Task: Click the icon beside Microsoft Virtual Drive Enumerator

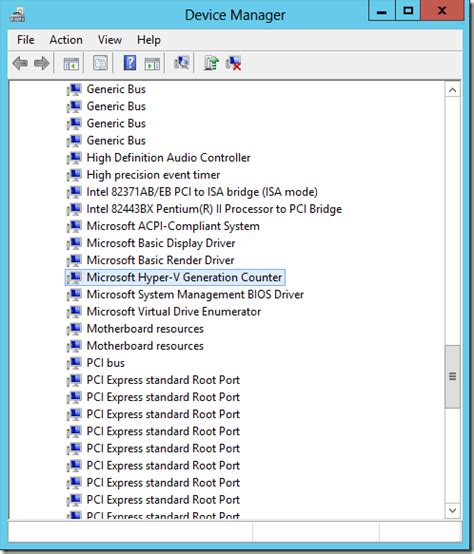Action: [x=74, y=312]
